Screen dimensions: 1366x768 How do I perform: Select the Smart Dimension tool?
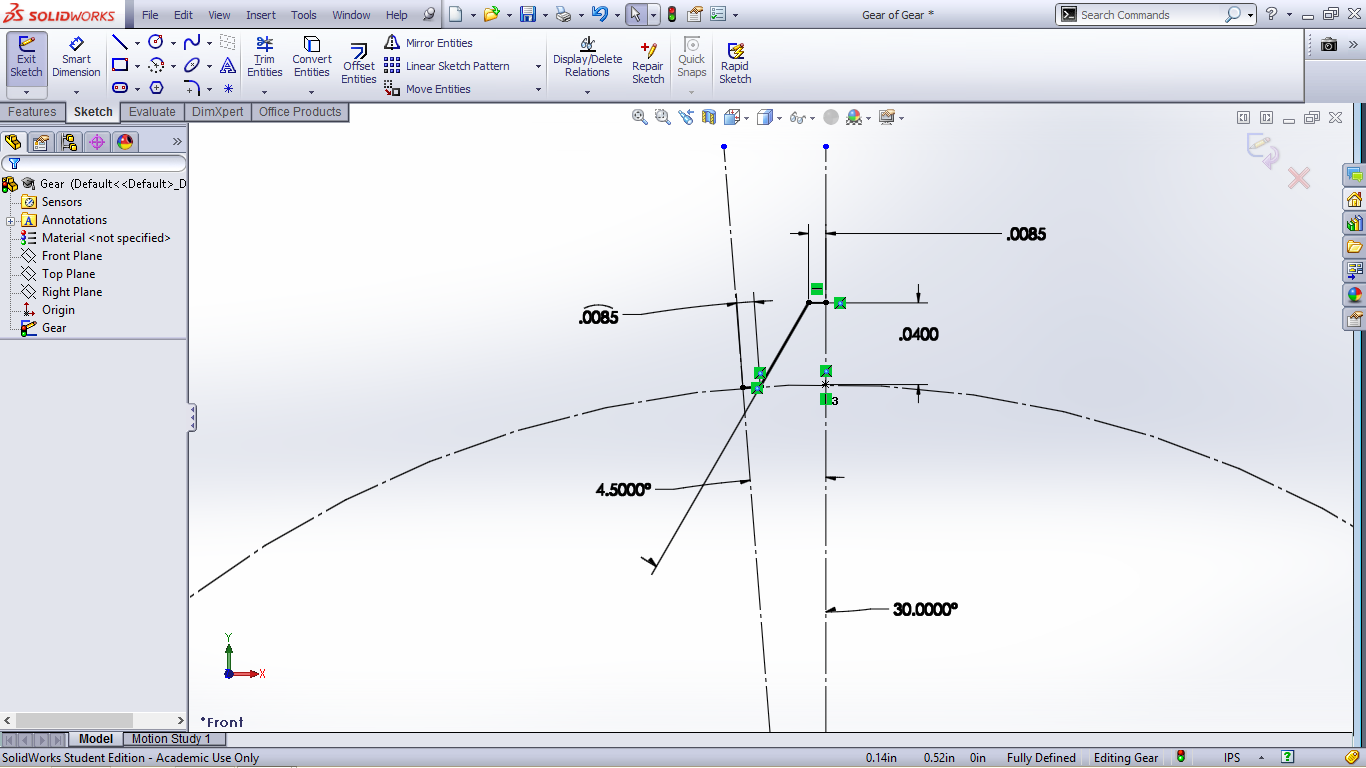click(x=76, y=58)
